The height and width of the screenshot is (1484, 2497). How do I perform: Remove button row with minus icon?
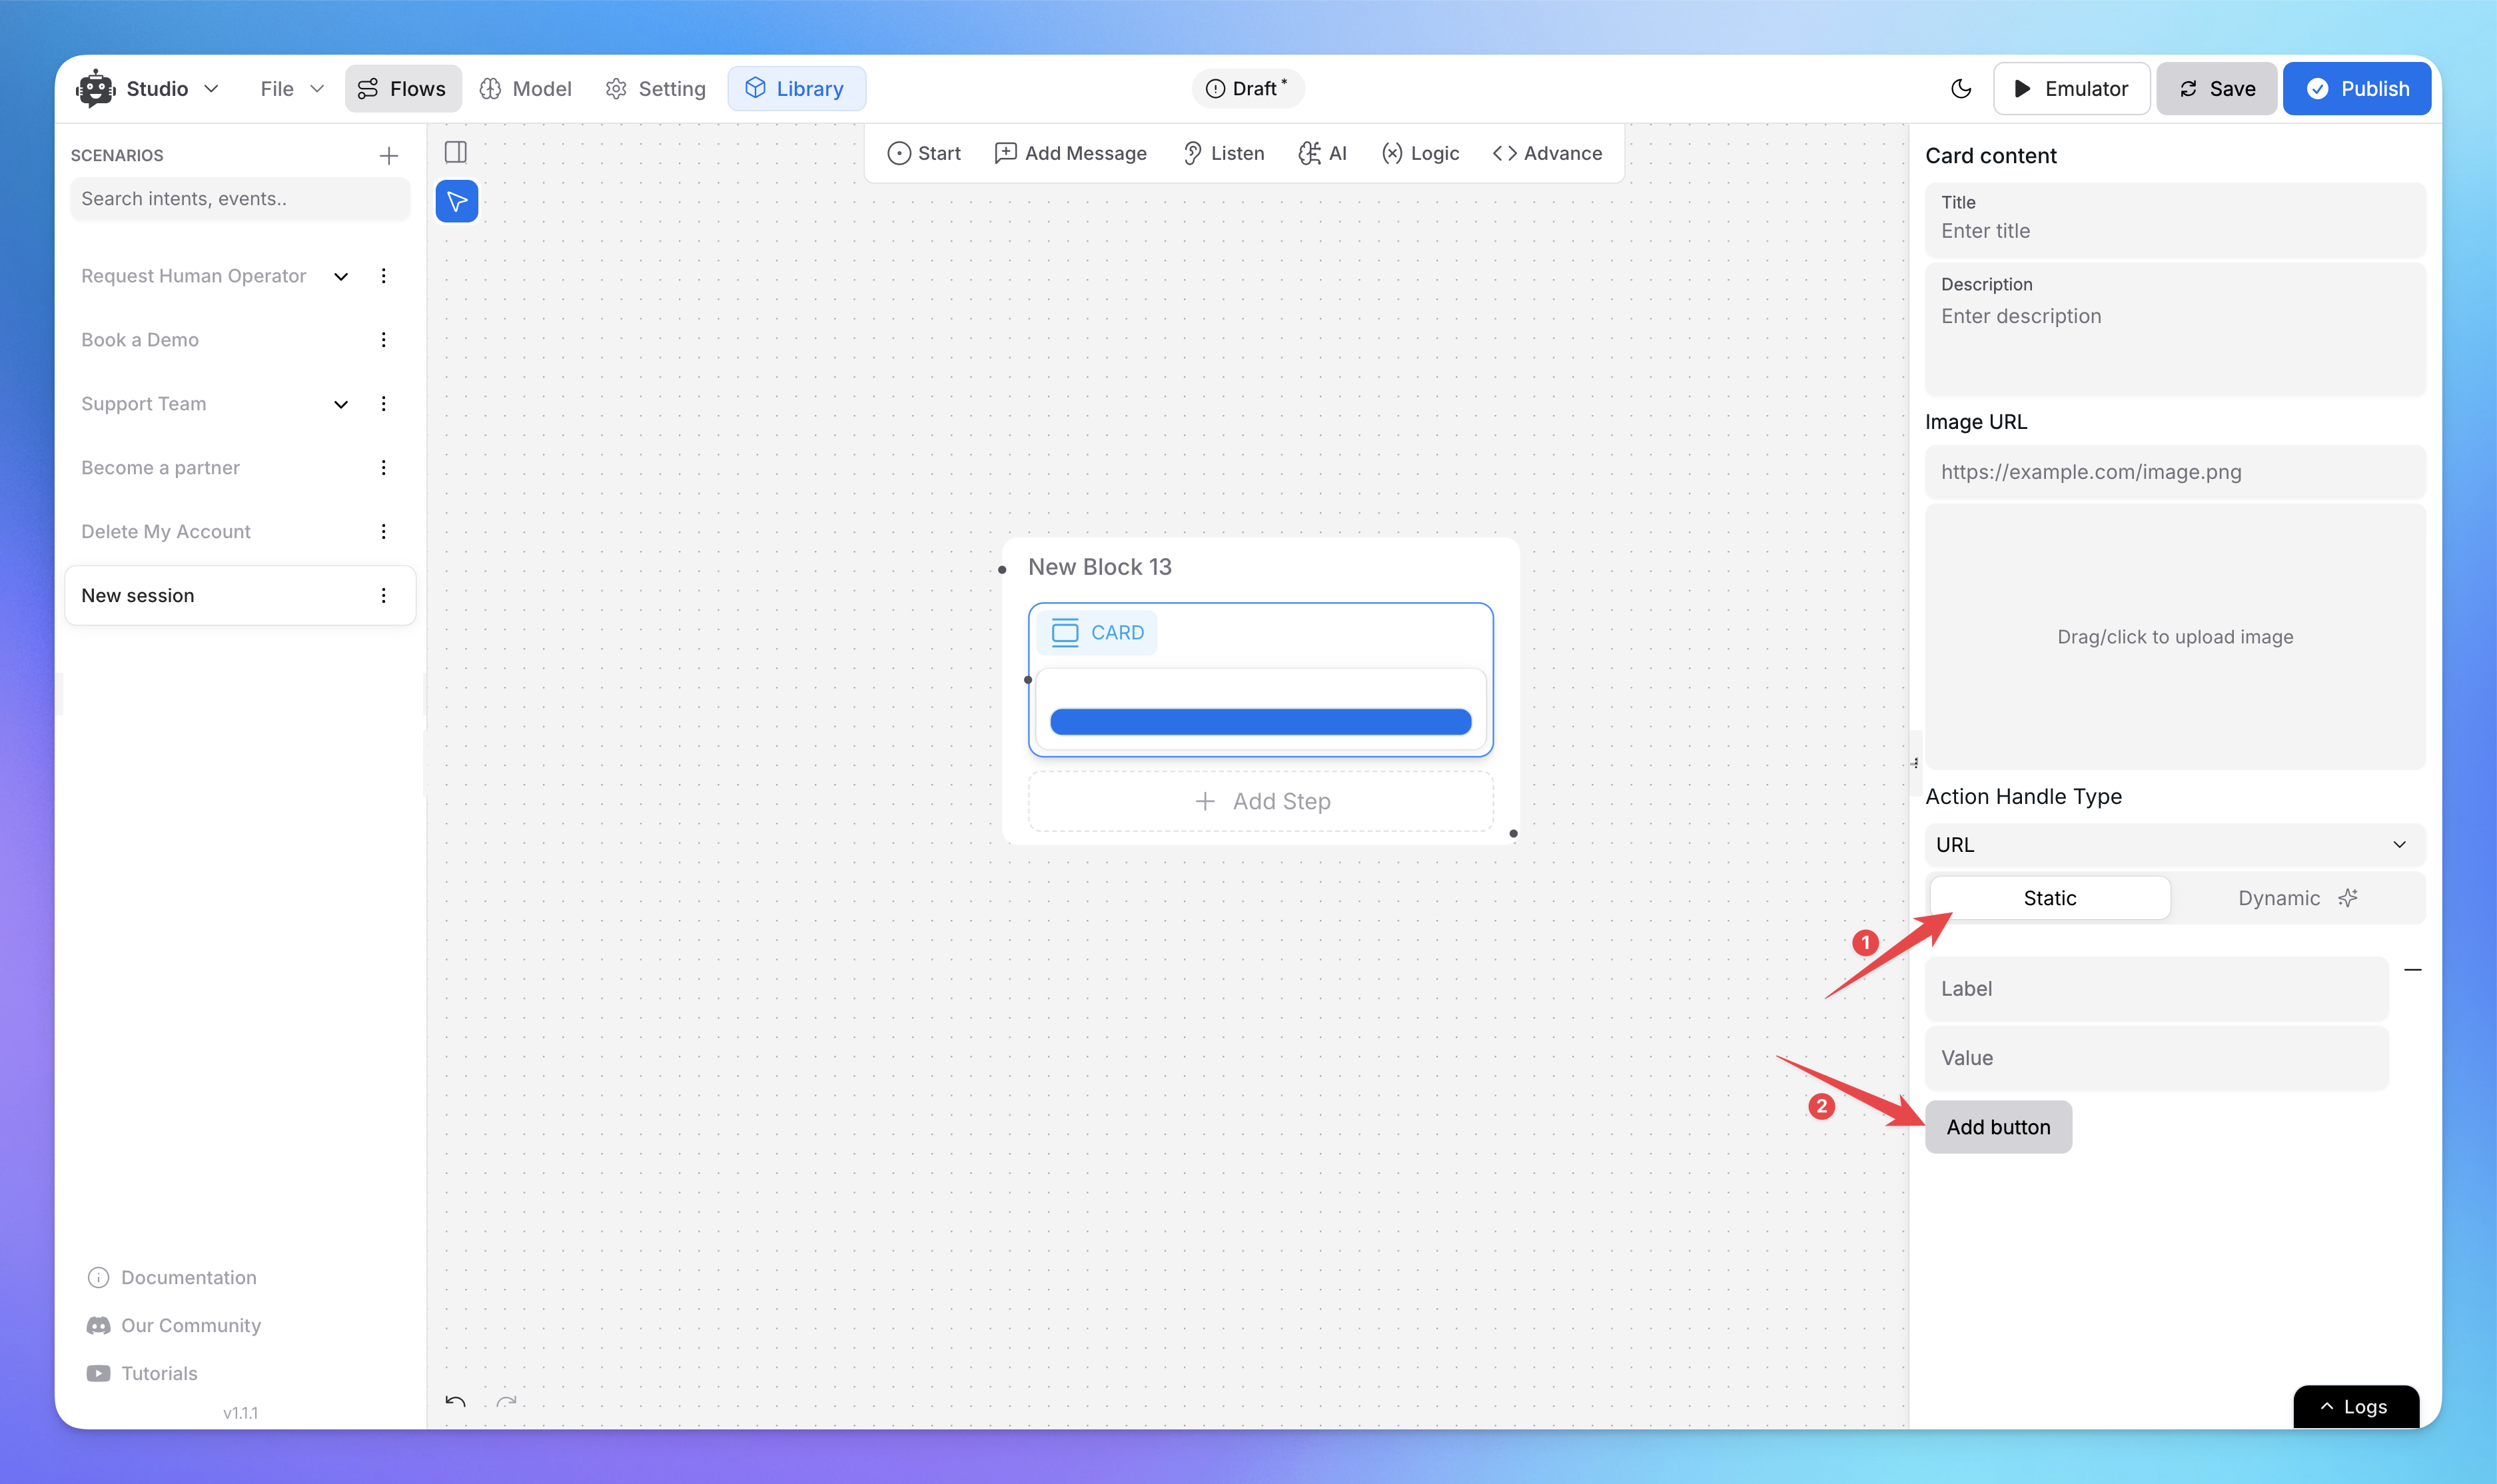(x=2413, y=970)
